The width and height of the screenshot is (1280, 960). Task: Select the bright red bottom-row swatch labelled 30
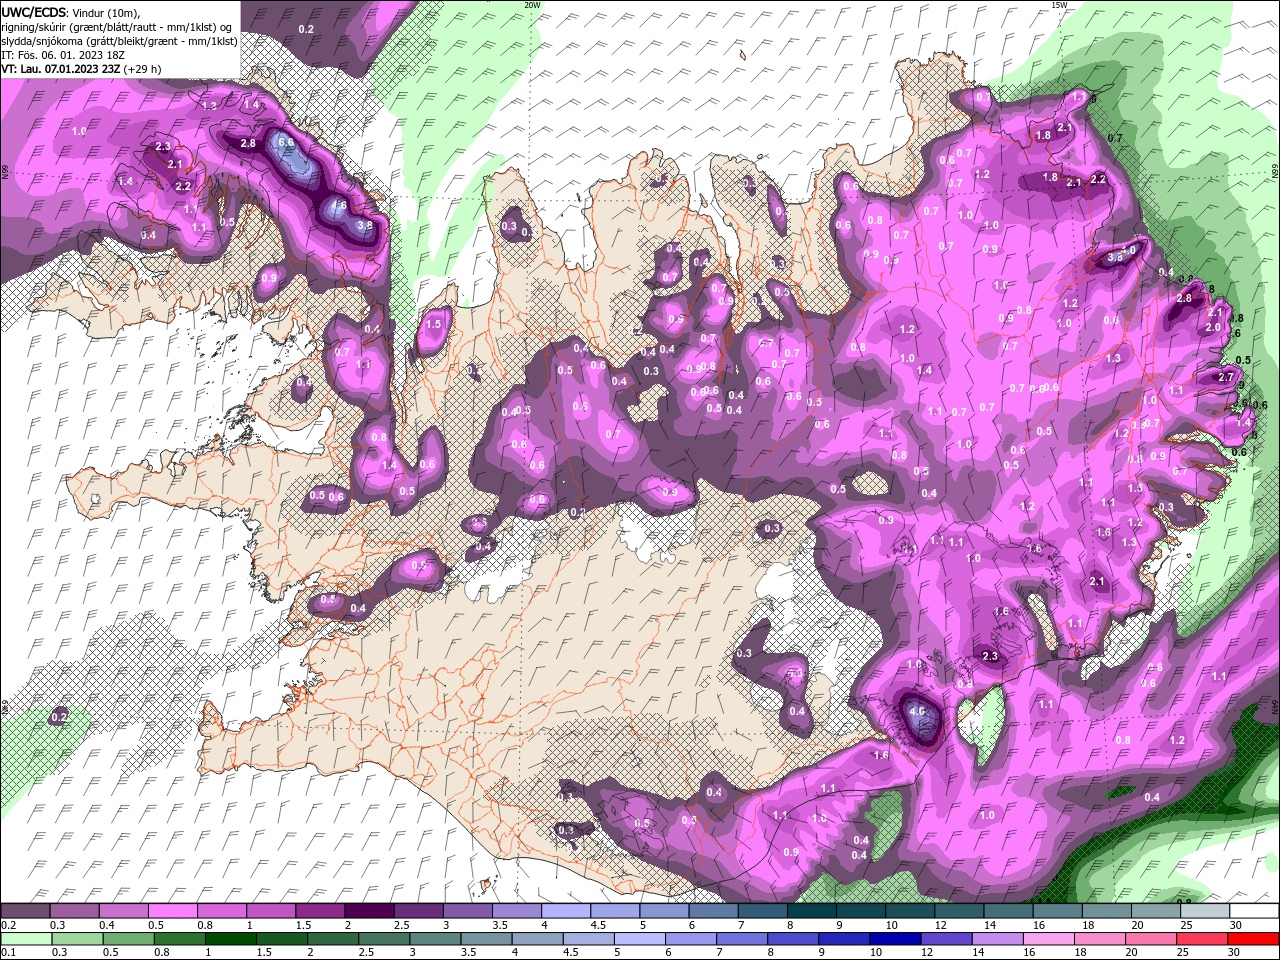(1254, 939)
